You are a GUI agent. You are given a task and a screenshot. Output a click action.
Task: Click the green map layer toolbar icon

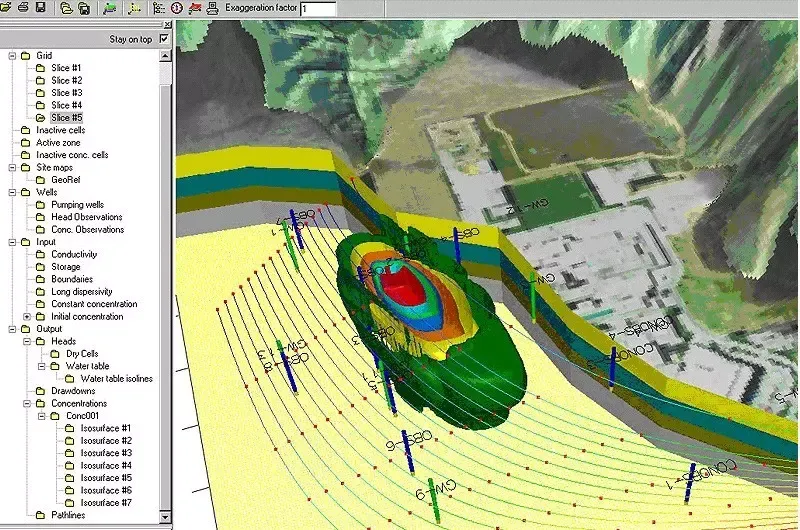[x=109, y=8]
